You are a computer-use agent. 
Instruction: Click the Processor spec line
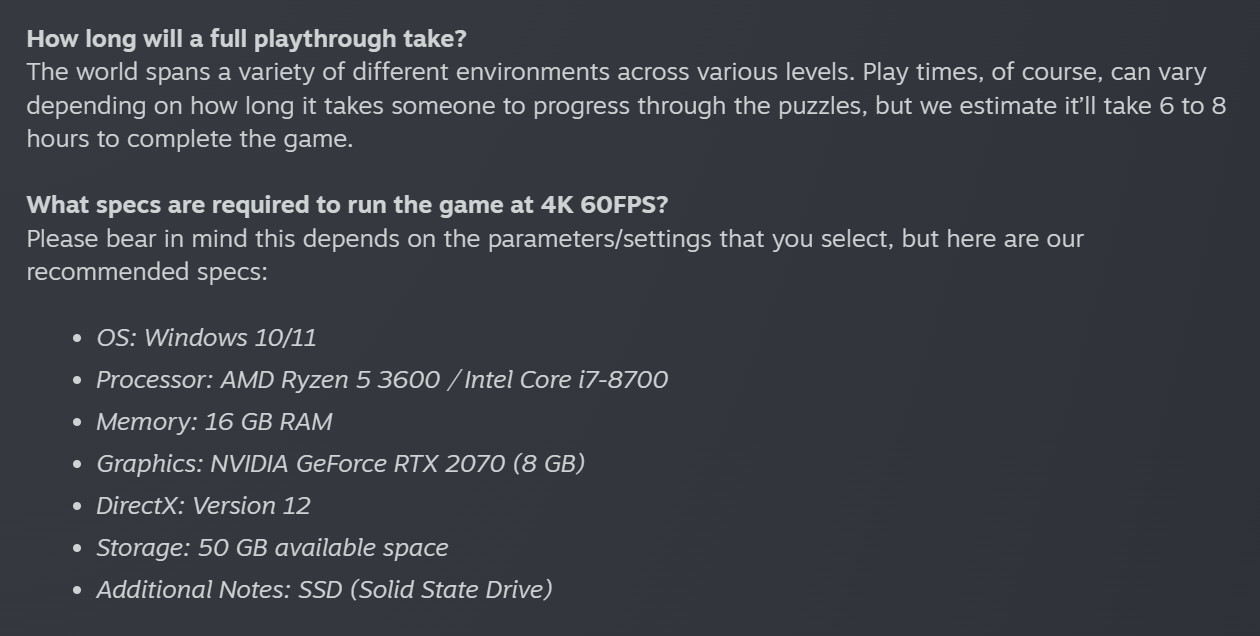click(x=381, y=380)
